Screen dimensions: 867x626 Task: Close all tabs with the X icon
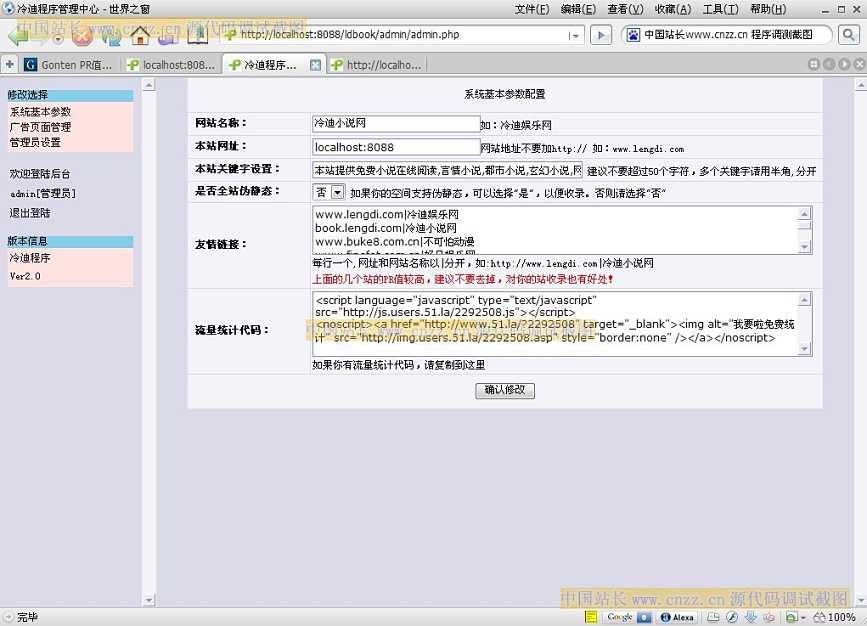click(x=859, y=64)
